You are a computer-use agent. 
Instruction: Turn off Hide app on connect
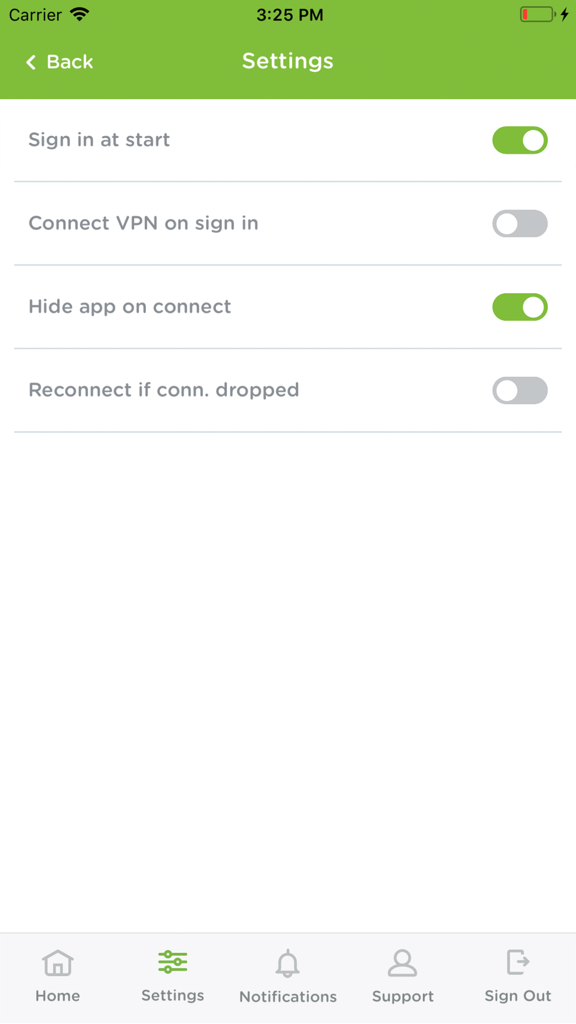pos(520,307)
